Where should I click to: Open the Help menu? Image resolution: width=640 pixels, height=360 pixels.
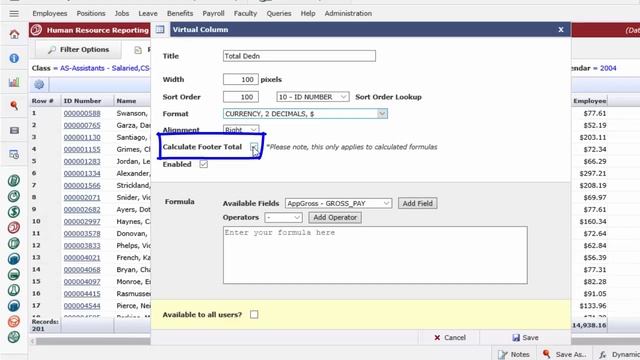click(308, 13)
